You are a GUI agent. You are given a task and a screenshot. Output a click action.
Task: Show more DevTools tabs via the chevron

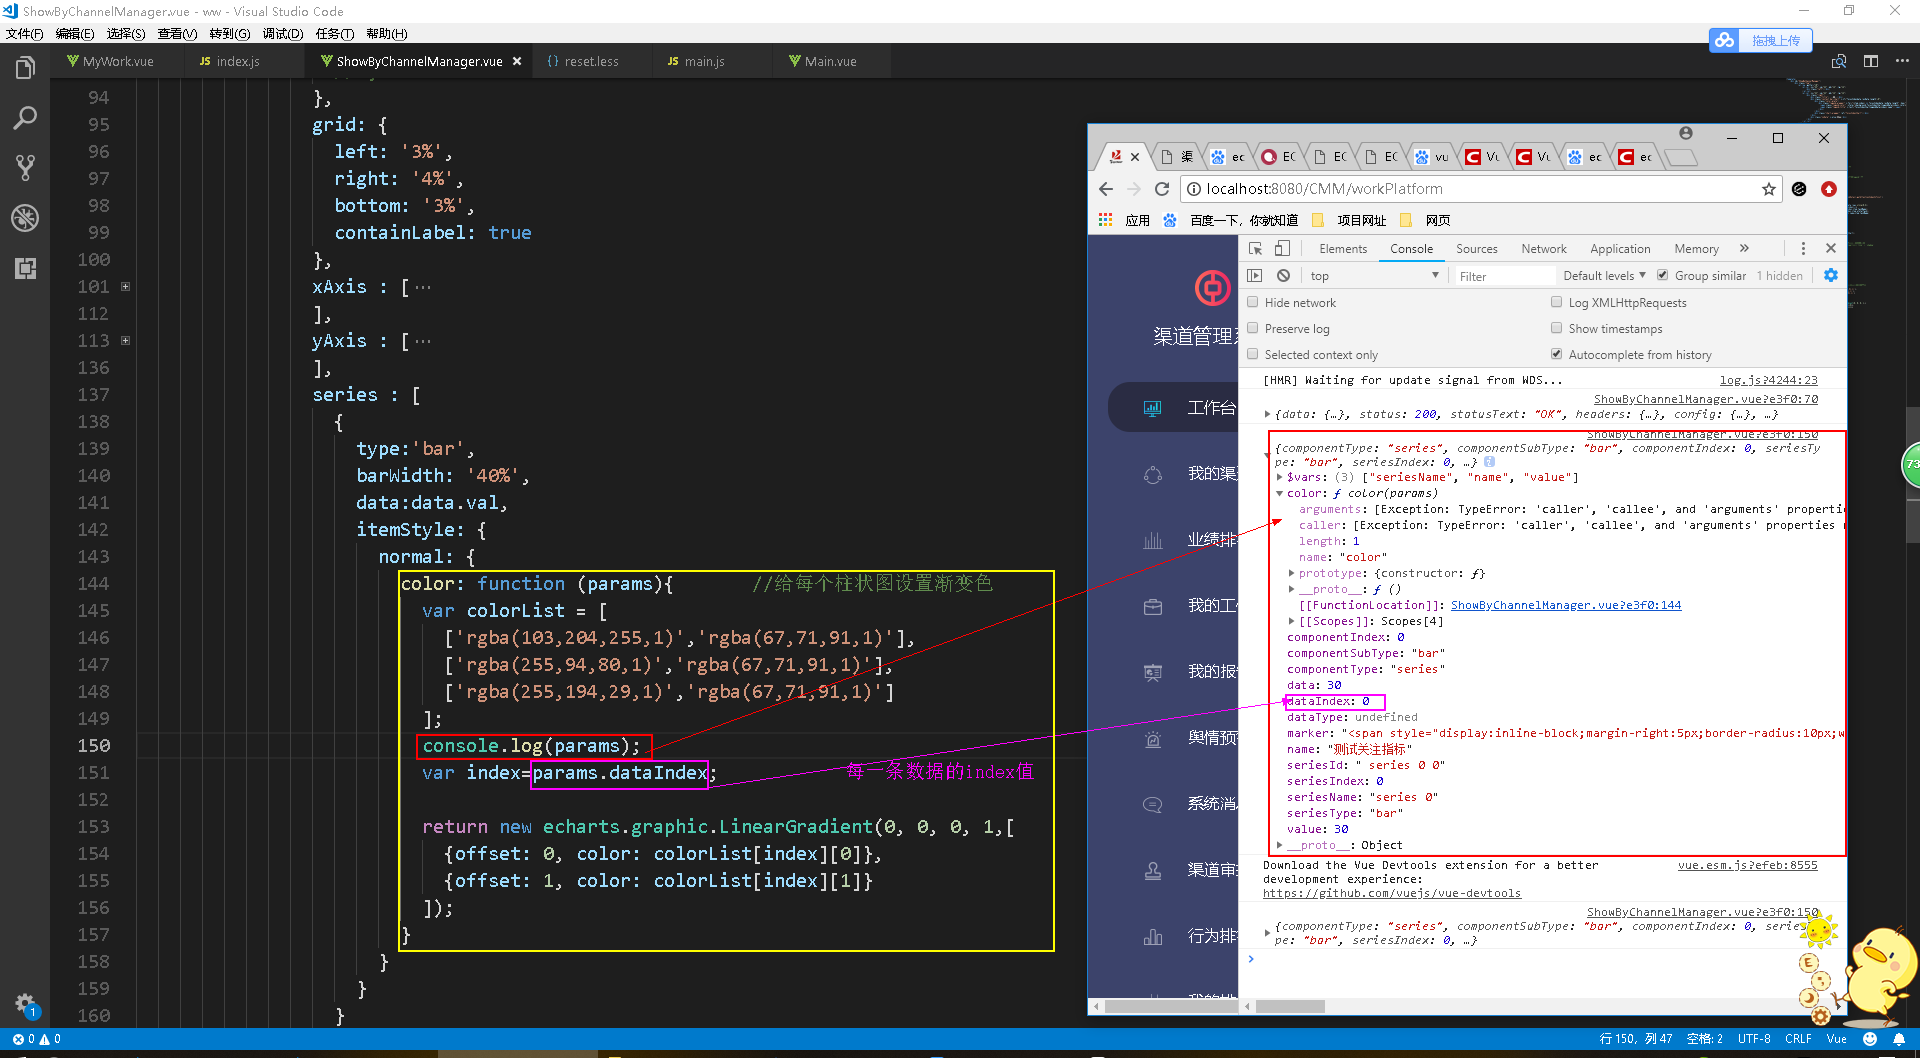pos(1744,249)
